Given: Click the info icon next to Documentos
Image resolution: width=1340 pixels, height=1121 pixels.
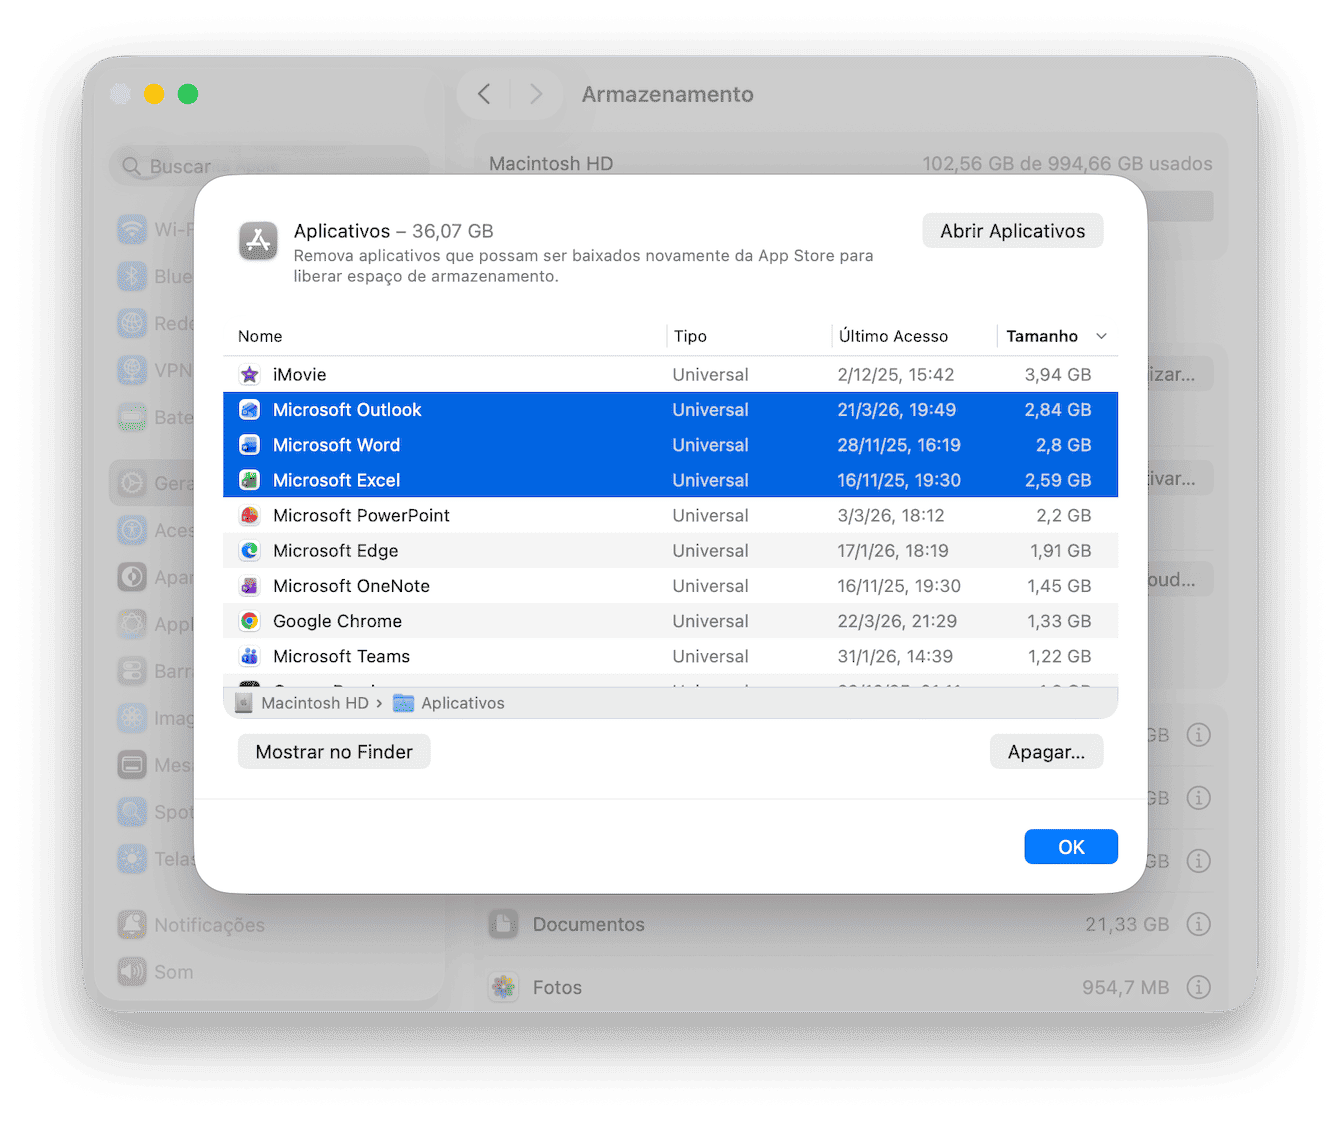Looking at the screenshot, I should pyautogui.click(x=1198, y=924).
